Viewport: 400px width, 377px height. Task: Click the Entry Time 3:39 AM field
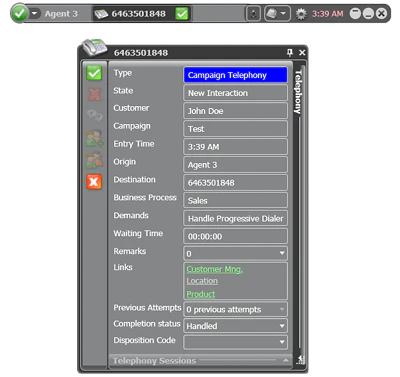coord(235,147)
